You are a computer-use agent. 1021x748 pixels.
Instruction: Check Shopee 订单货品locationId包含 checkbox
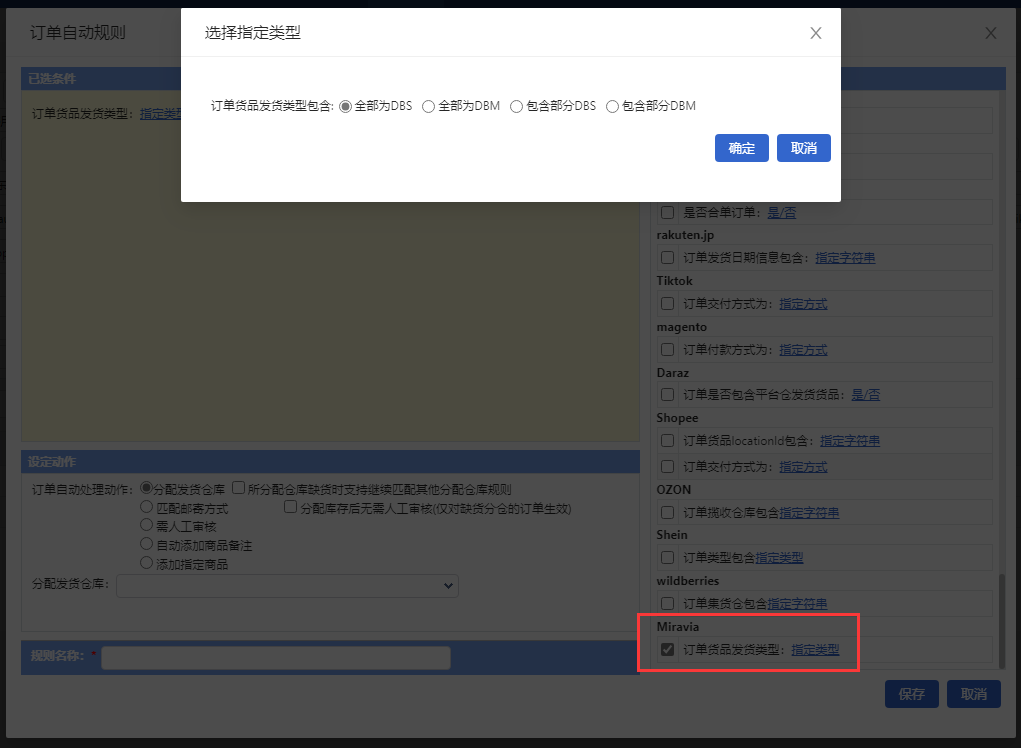pyautogui.click(x=667, y=441)
